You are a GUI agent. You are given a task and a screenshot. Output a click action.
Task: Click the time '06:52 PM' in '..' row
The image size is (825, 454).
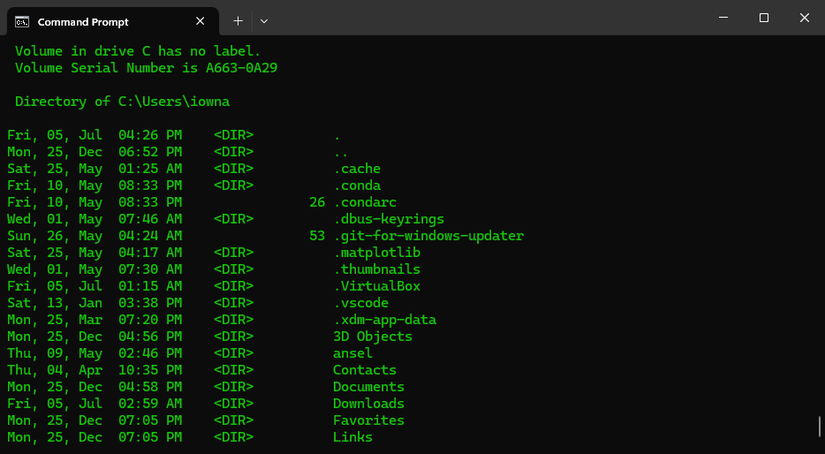coord(150,152)
